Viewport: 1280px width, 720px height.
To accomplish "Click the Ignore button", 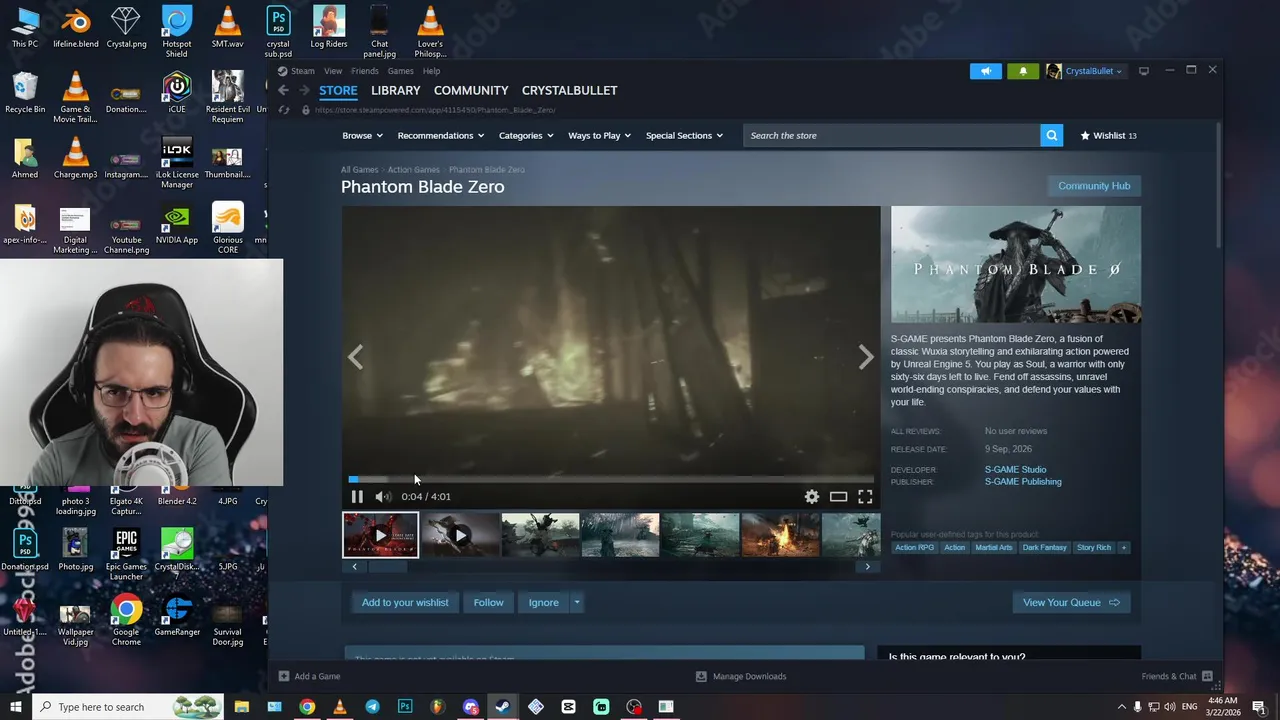I will click(x=543, y=602).
